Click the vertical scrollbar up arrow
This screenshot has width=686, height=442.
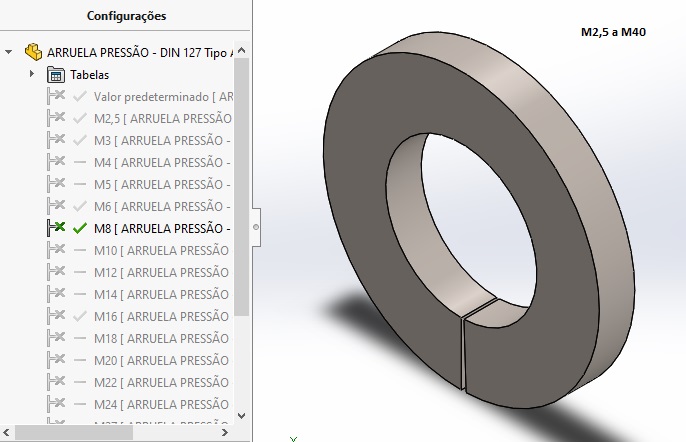tap(242, 50)
